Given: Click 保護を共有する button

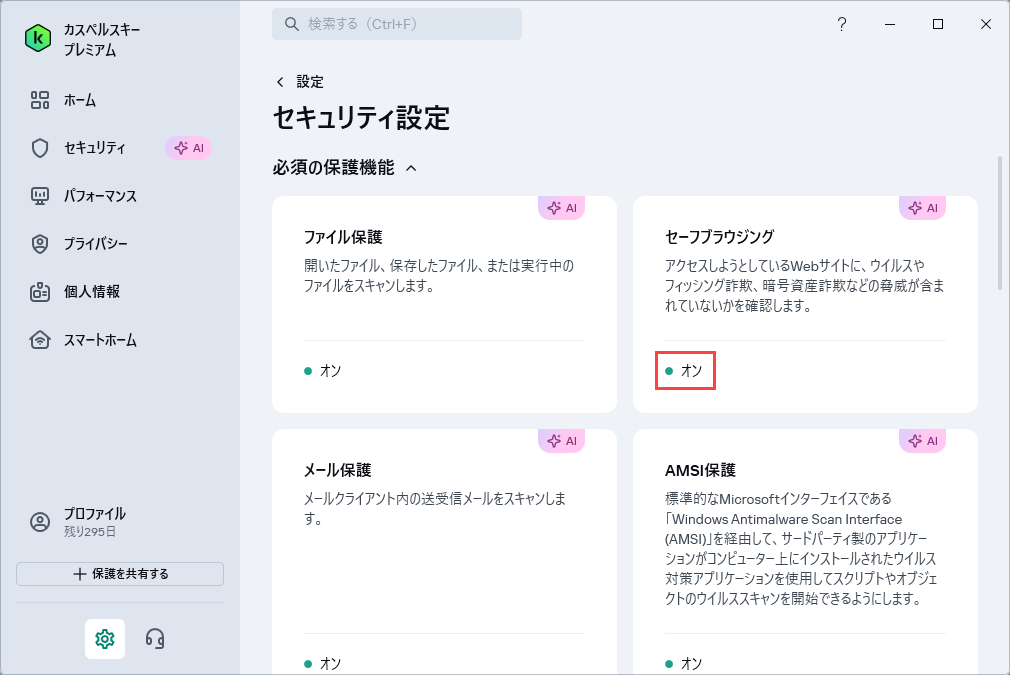Looking at the screenshot, I should (120, 574).
